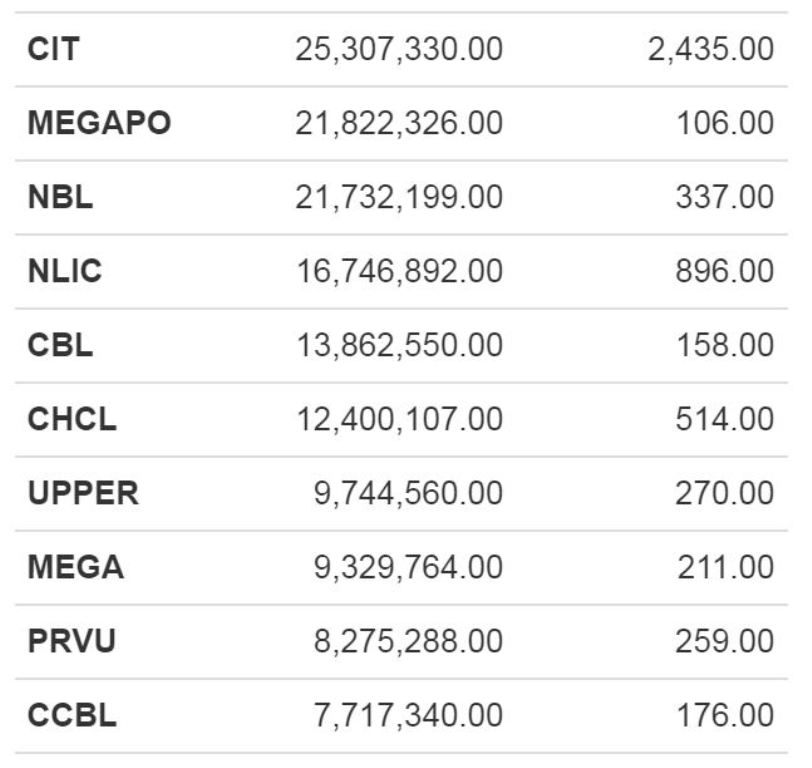Open the MEGAPO stock symbol

pyautogui.click(x=99, y=123)
